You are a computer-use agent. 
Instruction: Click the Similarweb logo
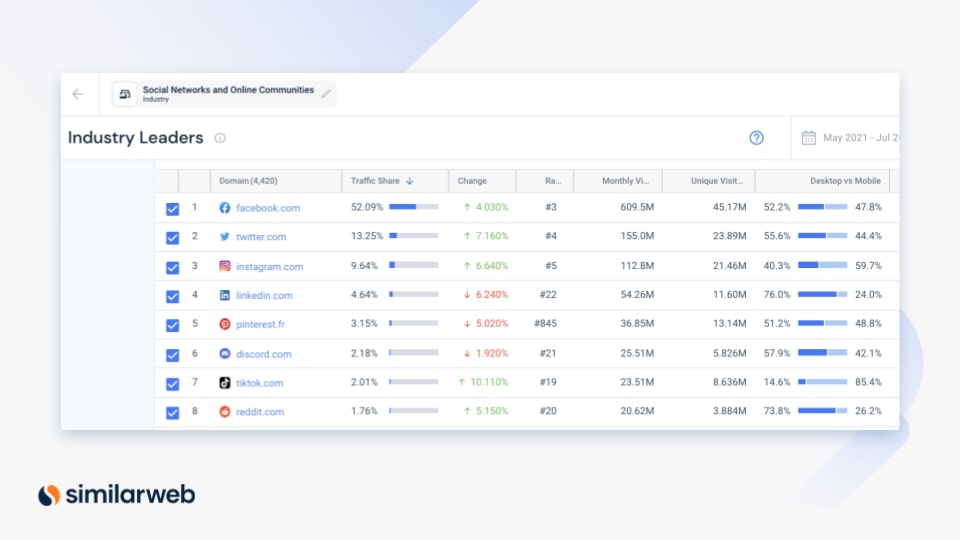[x=116, y=494]
